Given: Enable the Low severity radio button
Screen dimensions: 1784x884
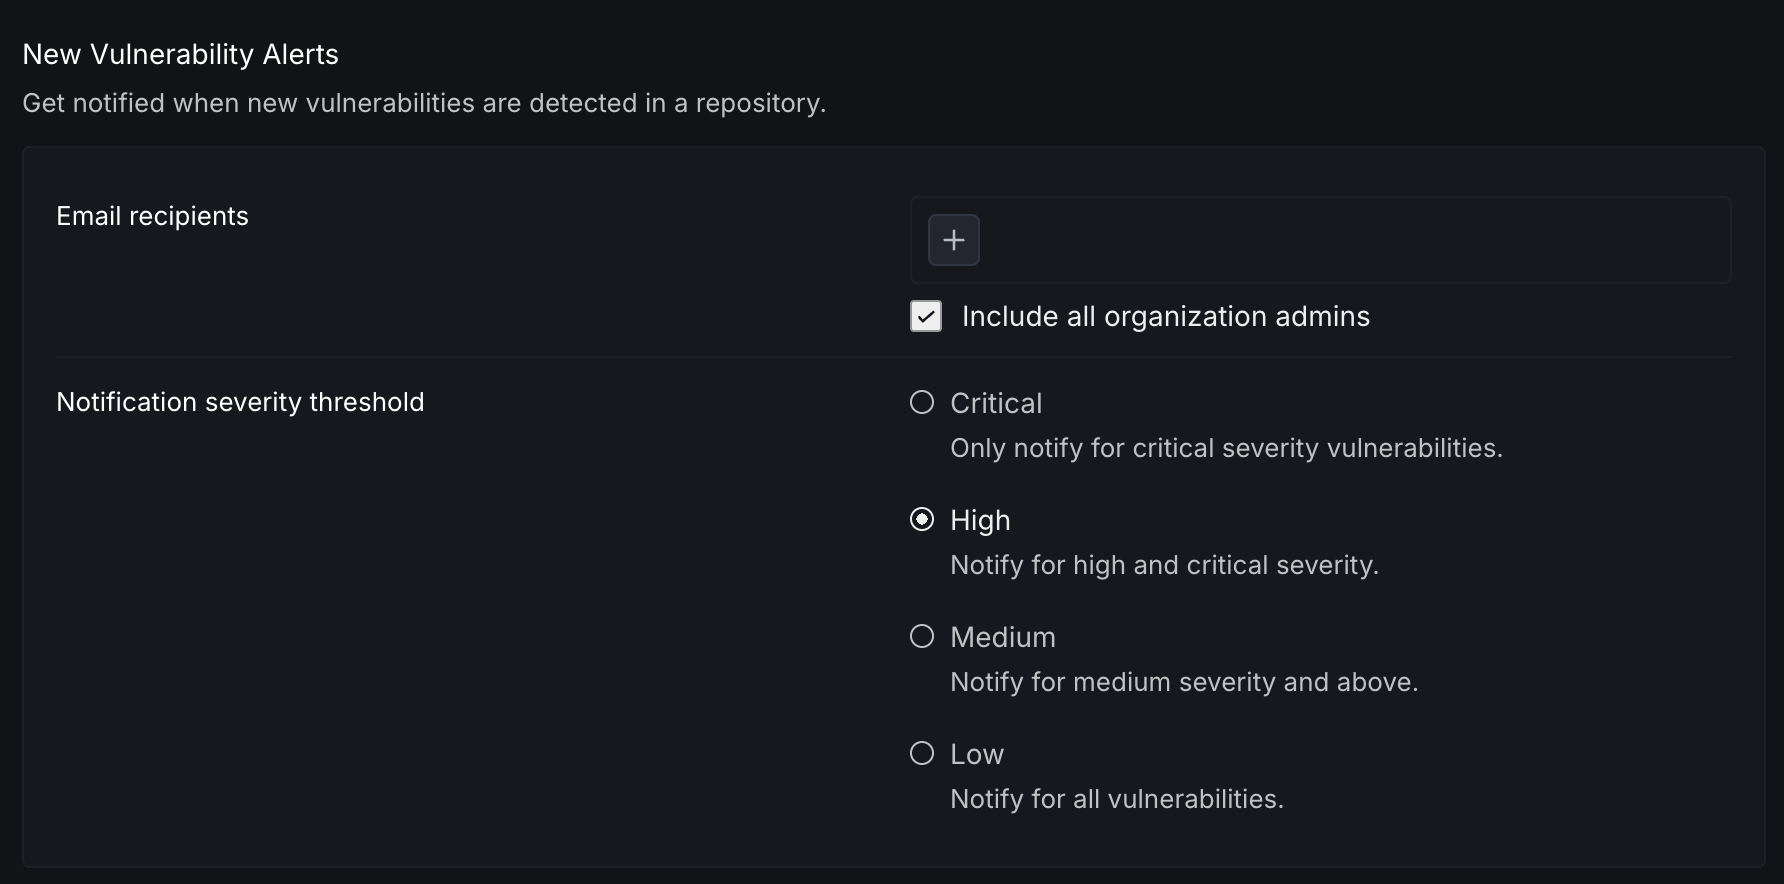Looking at the screenshot, I should pos(922,753).
